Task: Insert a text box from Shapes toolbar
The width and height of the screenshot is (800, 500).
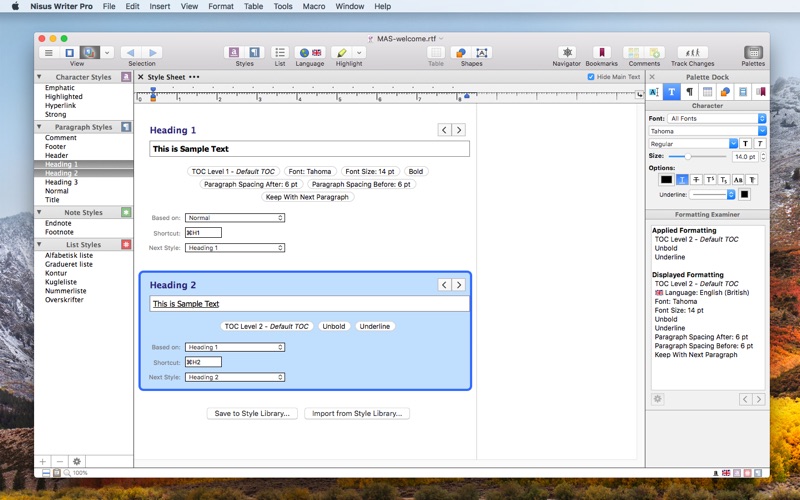Action: [x=482, y=53]
